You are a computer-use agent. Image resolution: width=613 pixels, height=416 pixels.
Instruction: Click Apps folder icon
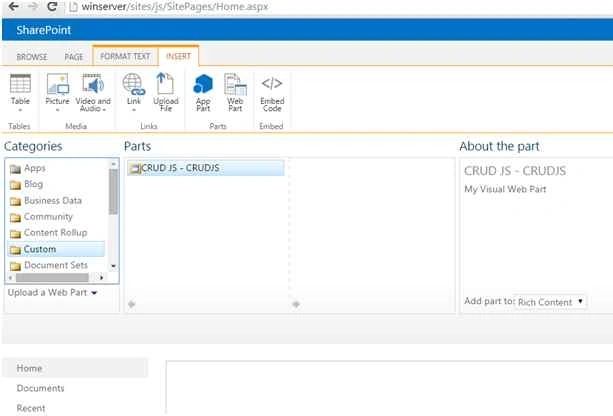15,169
